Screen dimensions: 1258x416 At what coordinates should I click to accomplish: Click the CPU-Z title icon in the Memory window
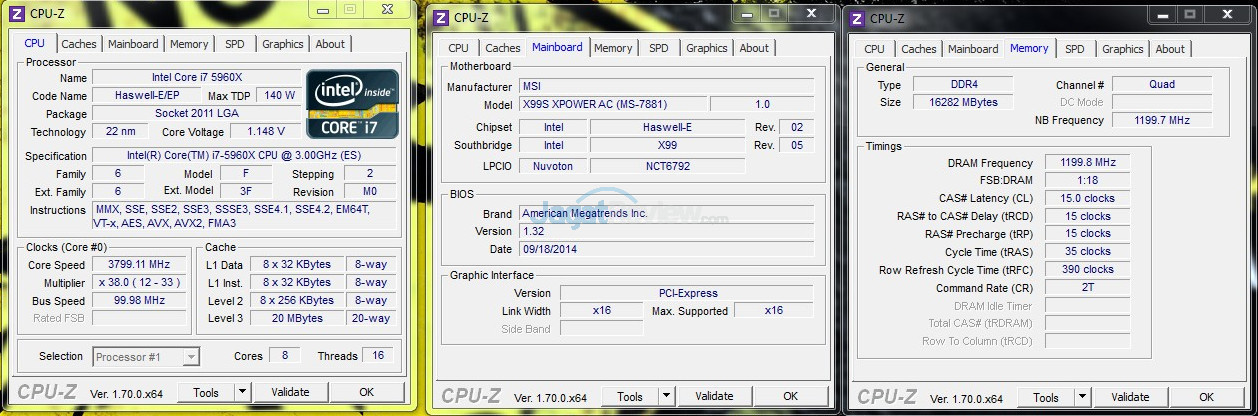857,18
